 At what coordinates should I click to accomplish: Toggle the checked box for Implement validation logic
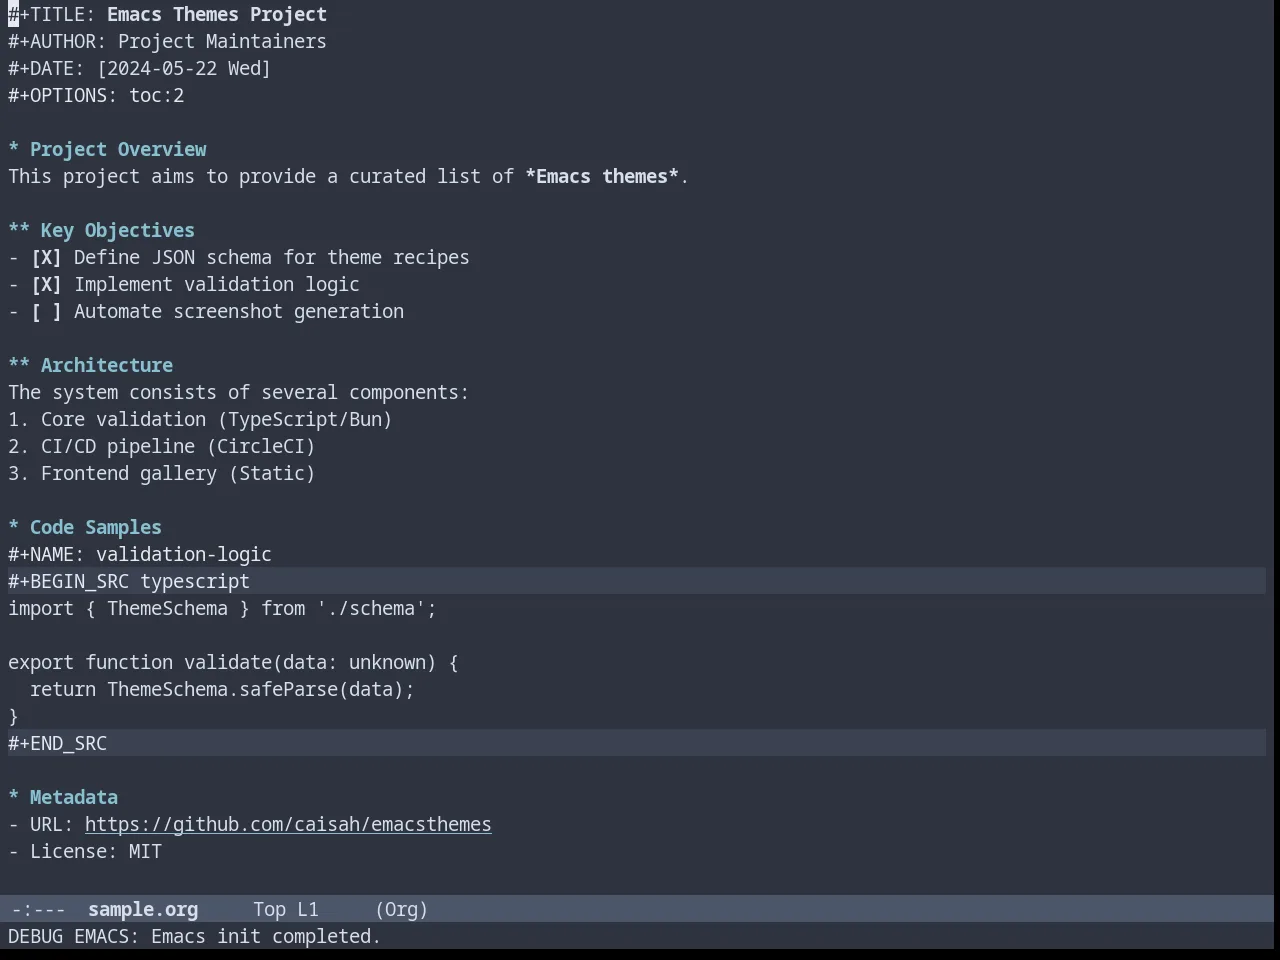[46, 285]
